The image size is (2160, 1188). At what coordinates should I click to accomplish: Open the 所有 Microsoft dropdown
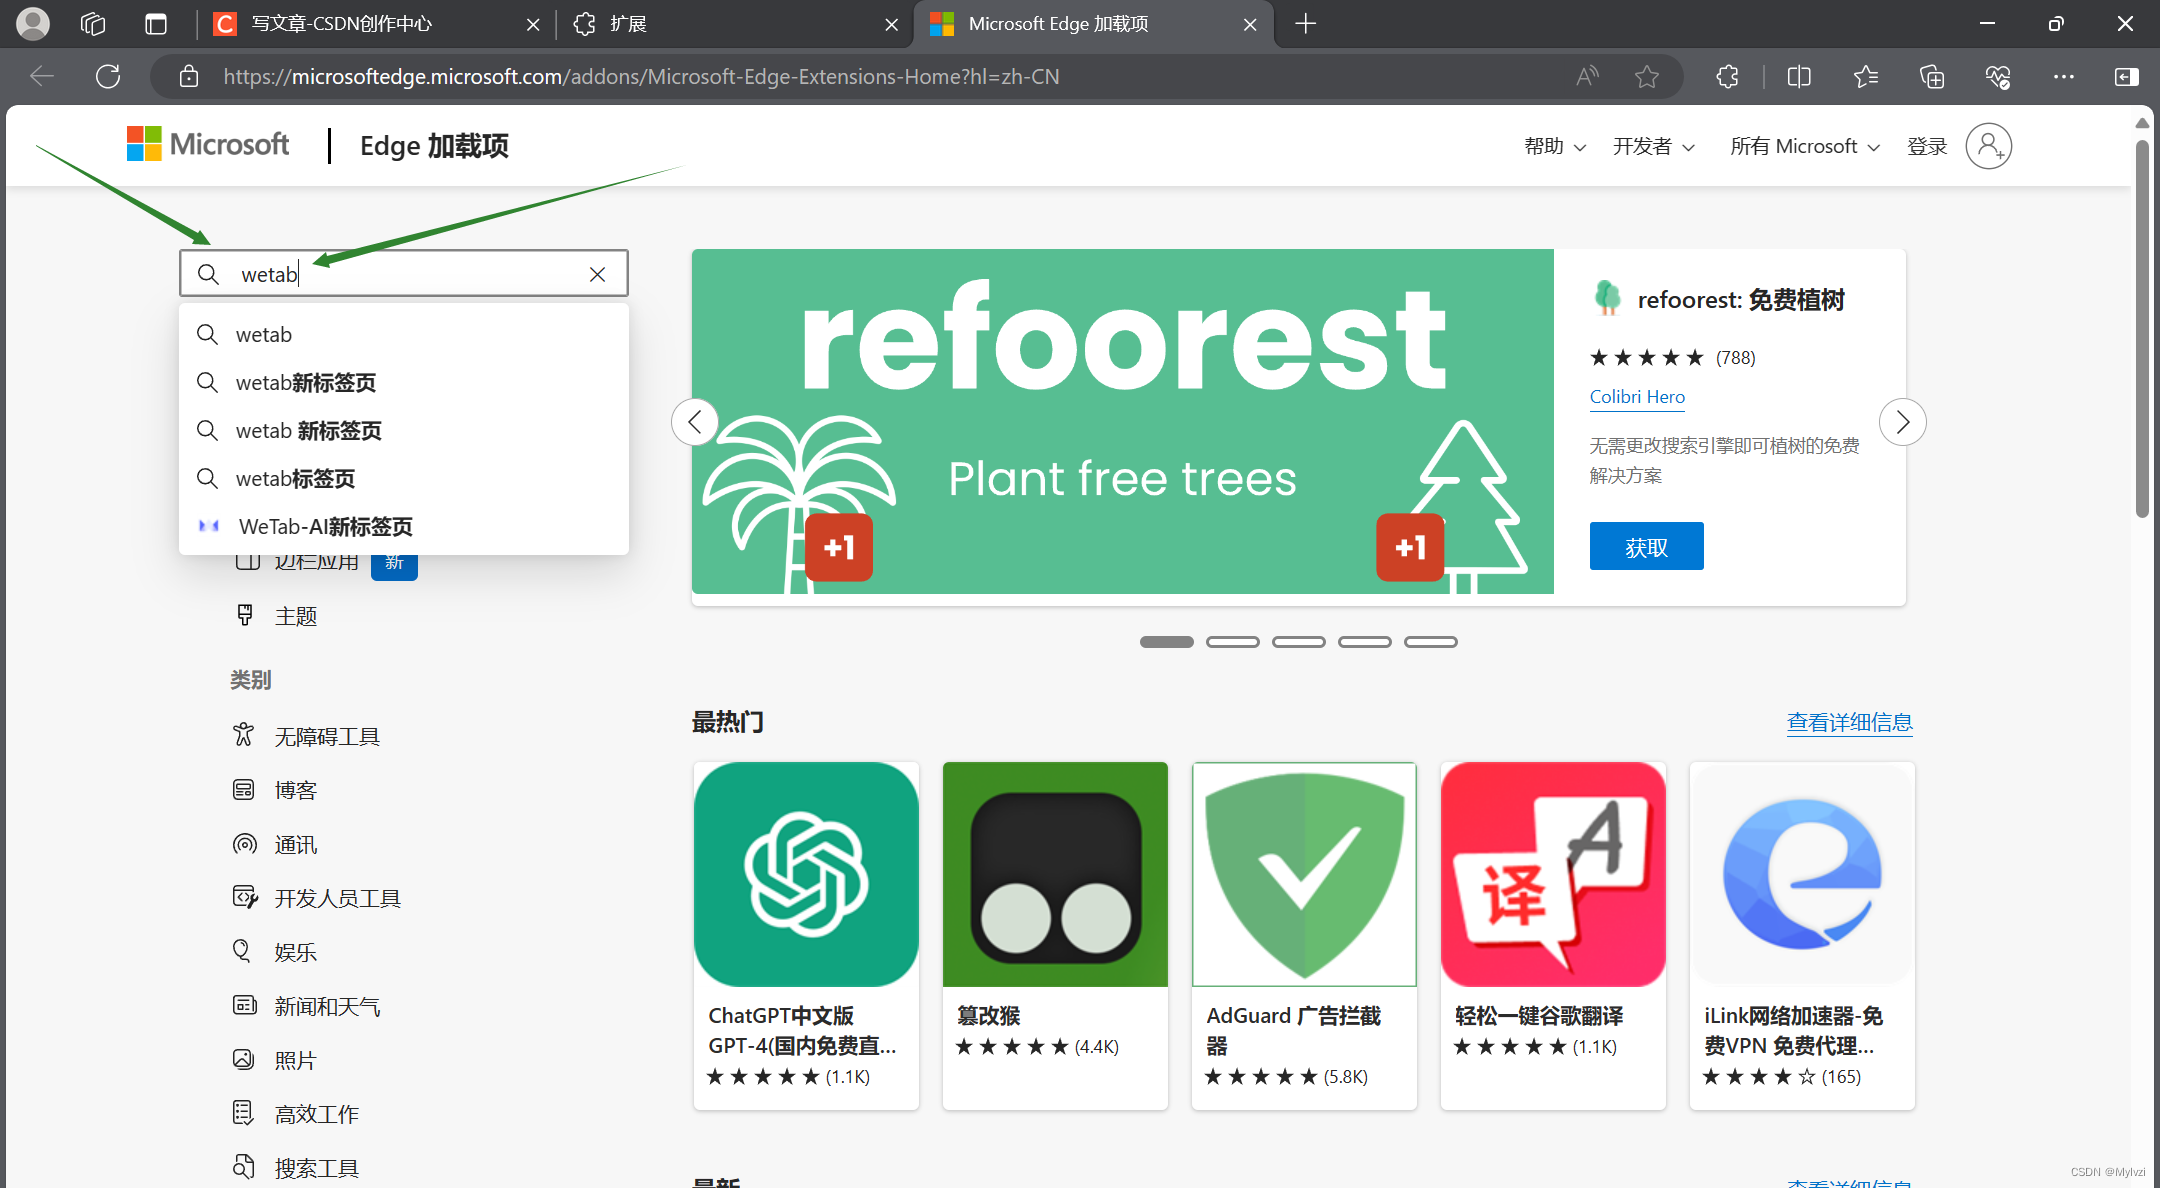click(1804, 147)
